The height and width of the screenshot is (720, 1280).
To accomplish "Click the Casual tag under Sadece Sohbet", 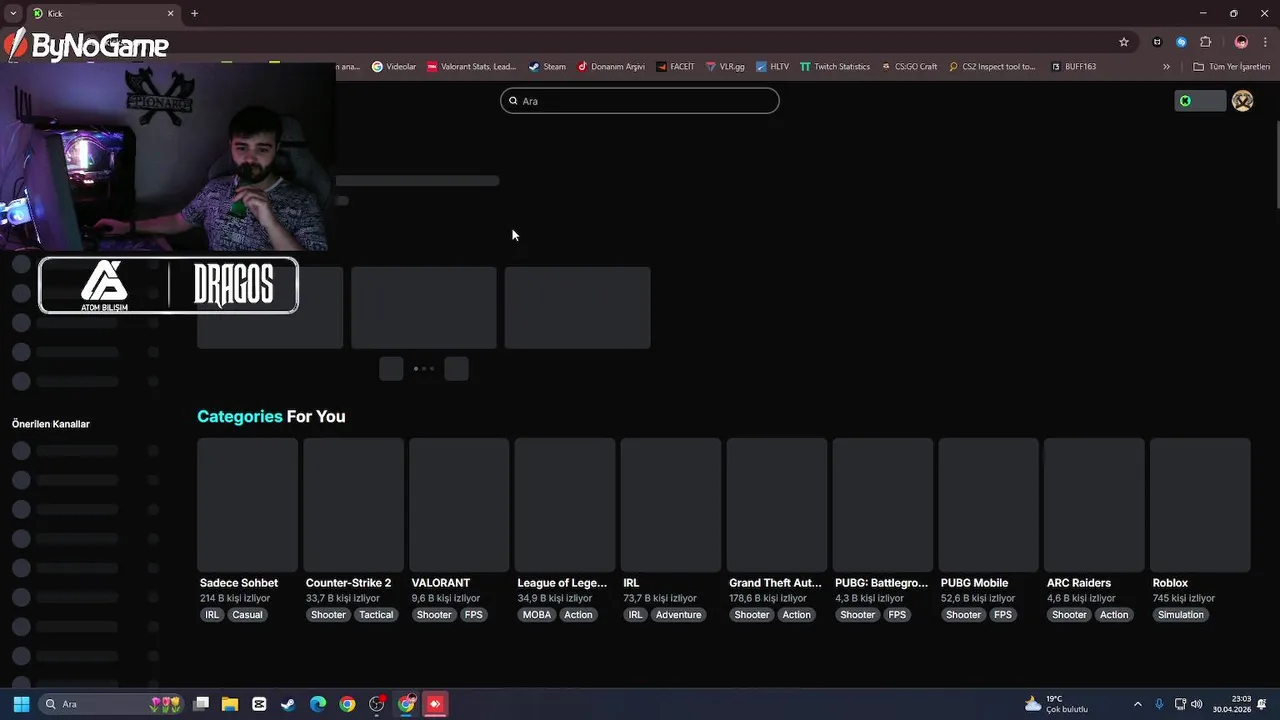I will click(x=247, y=615).
